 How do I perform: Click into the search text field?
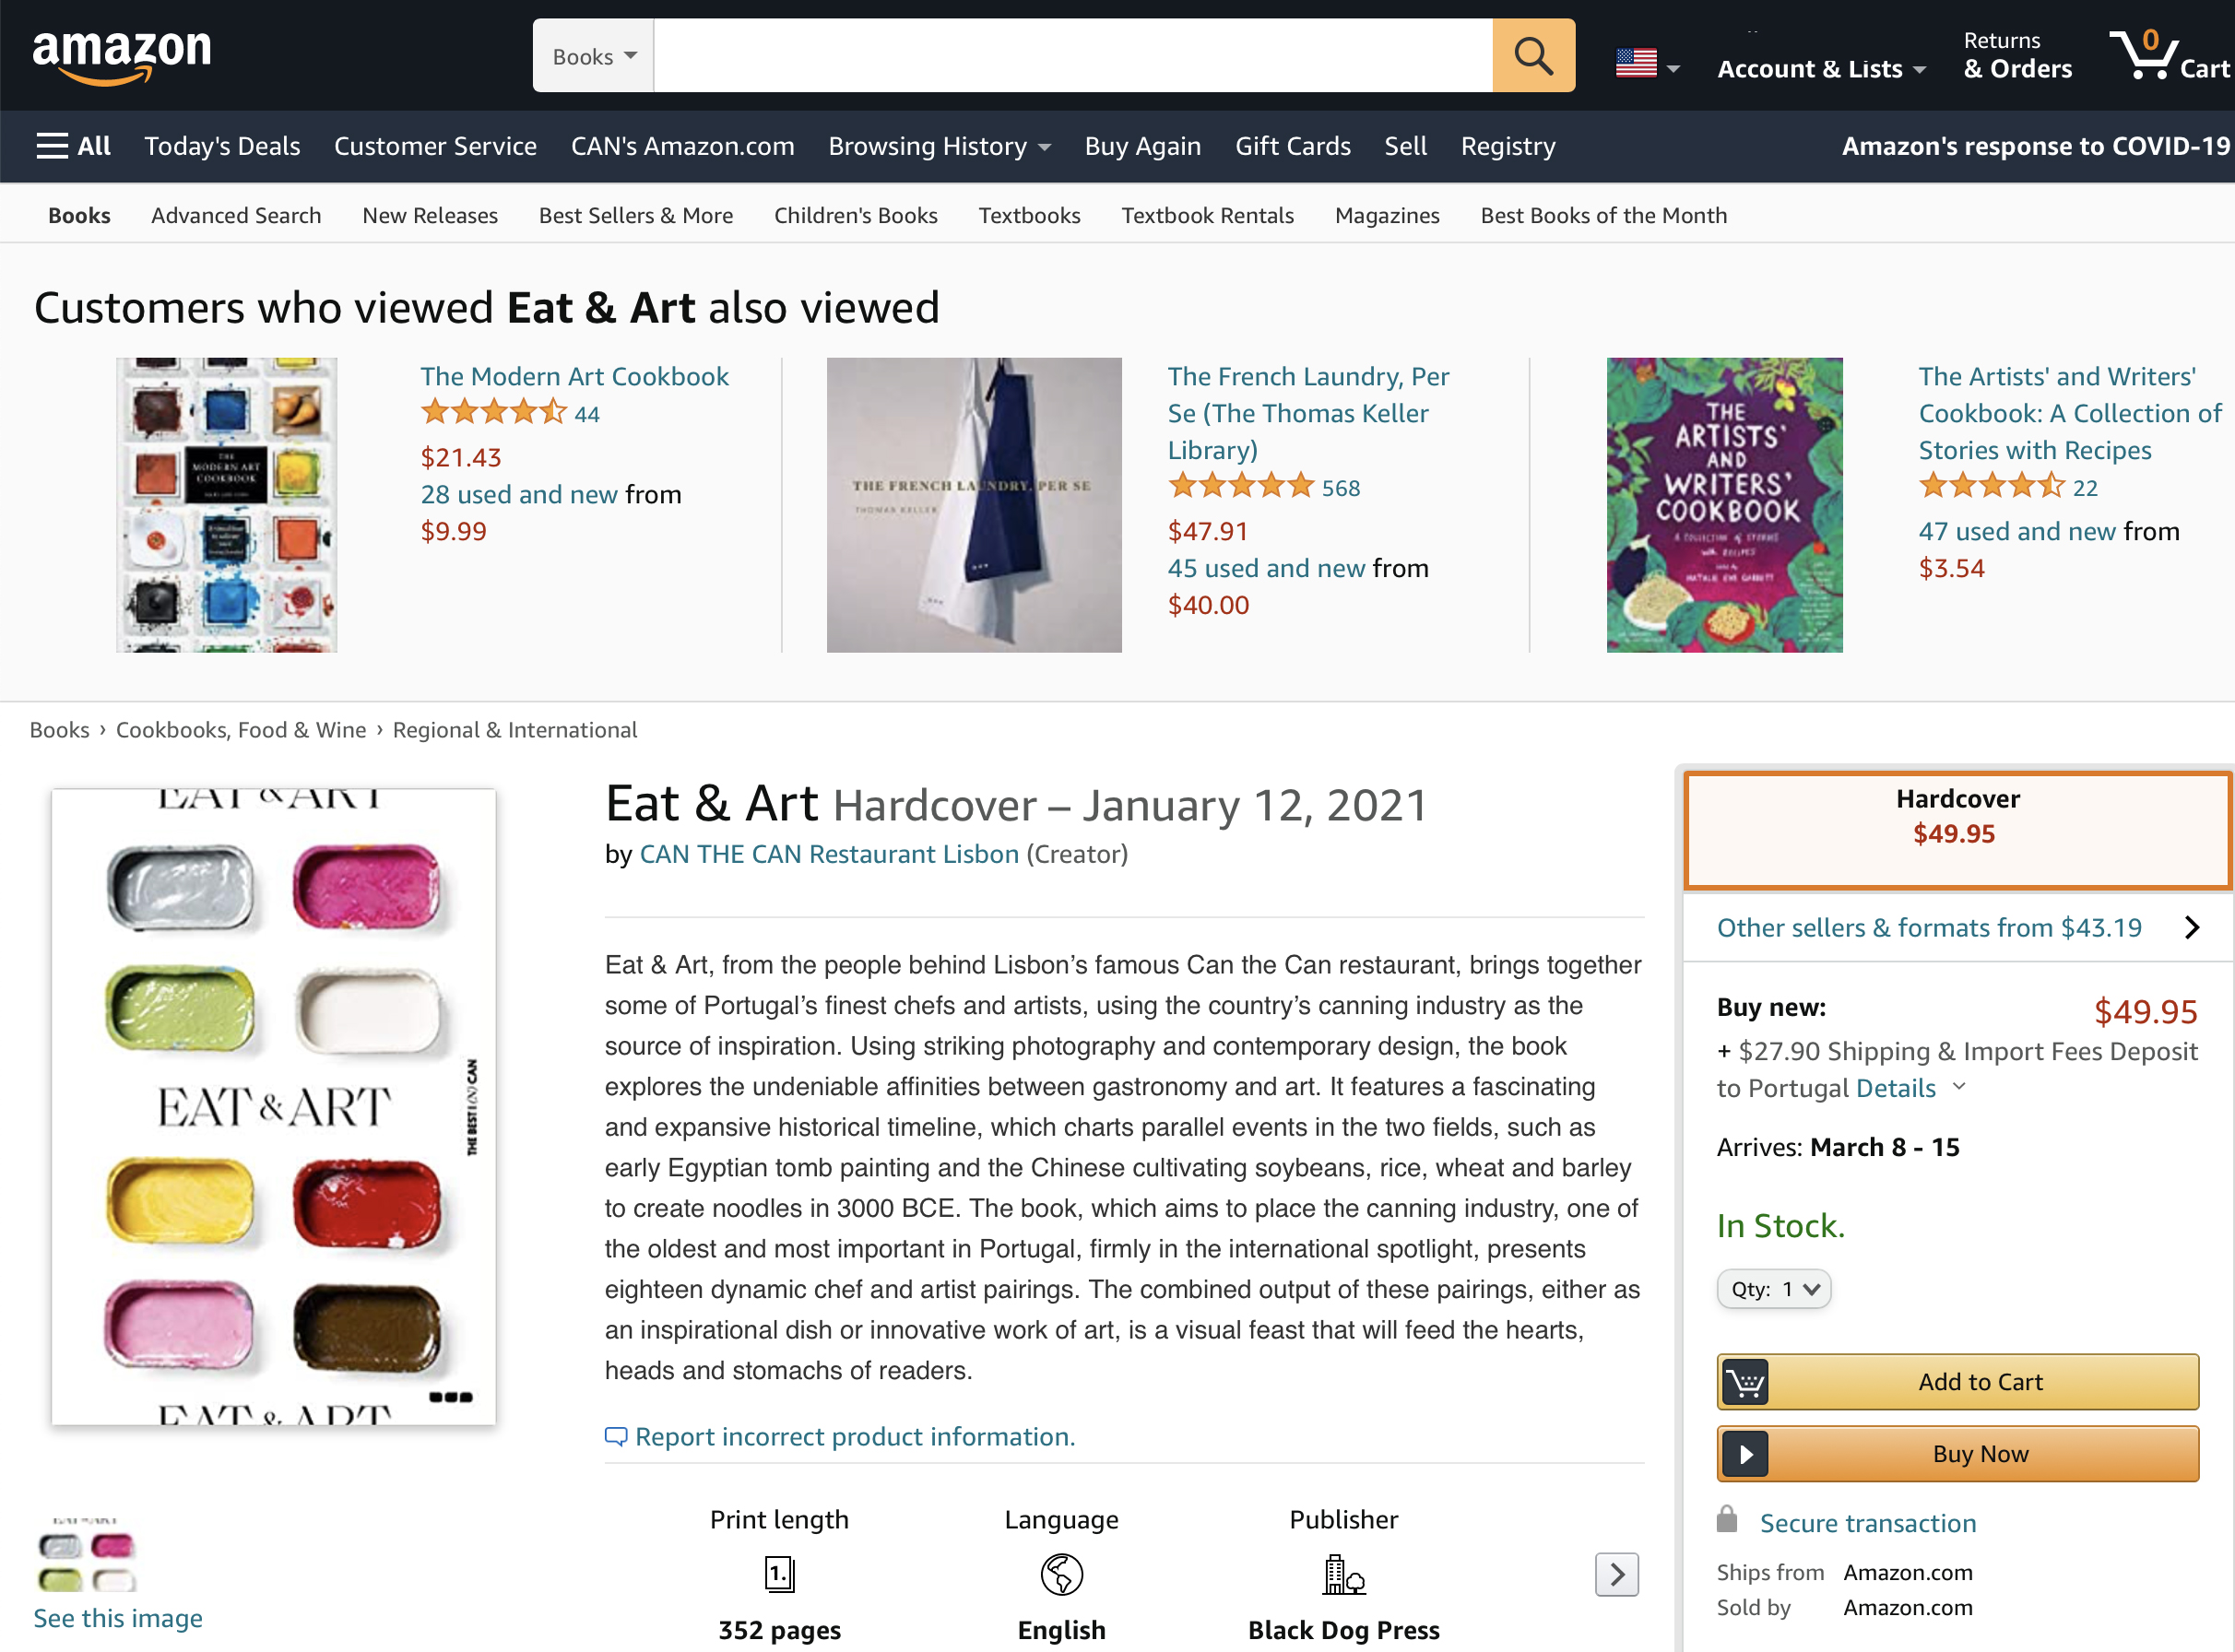point(1072,56)
